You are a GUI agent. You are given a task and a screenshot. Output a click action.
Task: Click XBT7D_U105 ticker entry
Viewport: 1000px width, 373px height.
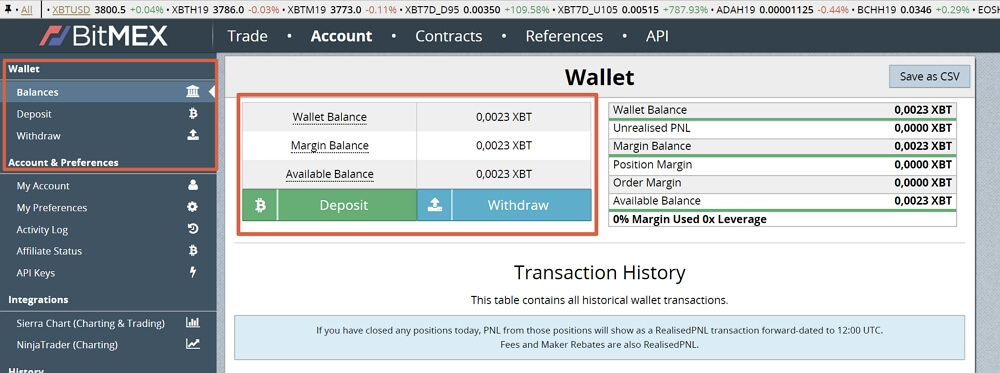point(633,10)
